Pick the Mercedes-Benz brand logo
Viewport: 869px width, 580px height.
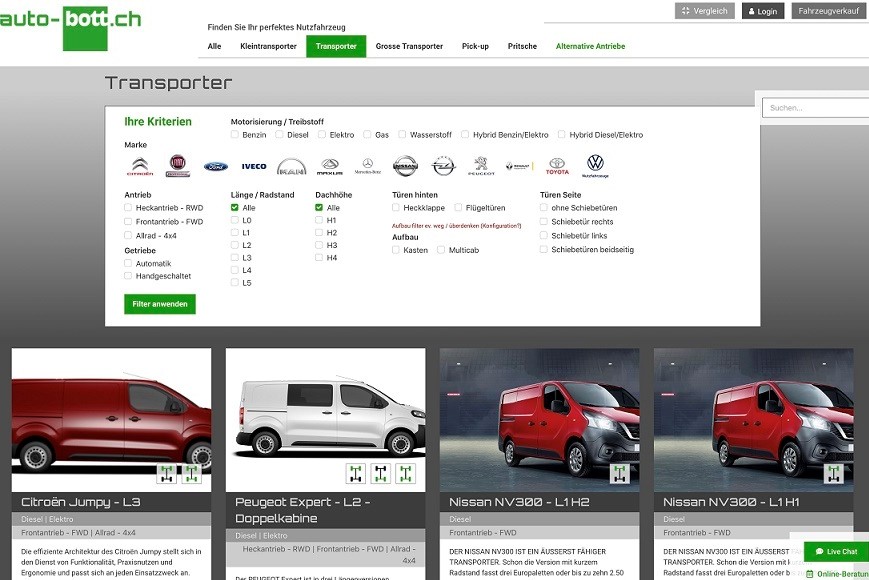(367, 166)
